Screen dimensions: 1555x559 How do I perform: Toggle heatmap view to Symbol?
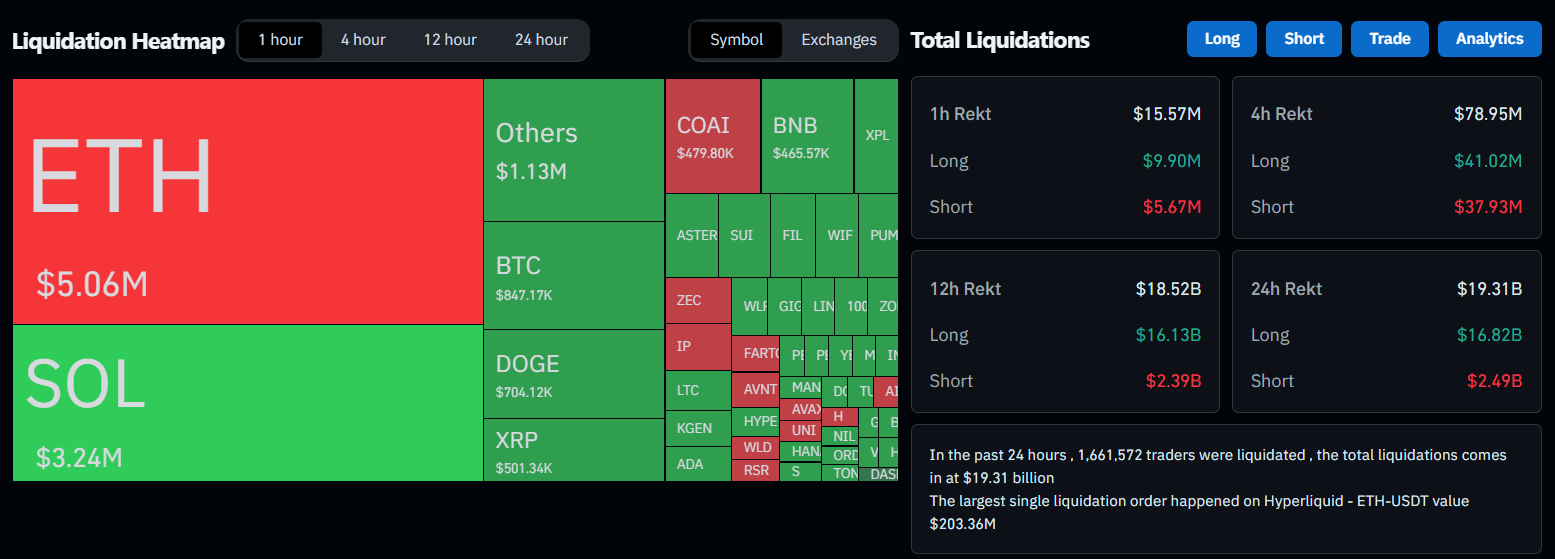[737, 40]
